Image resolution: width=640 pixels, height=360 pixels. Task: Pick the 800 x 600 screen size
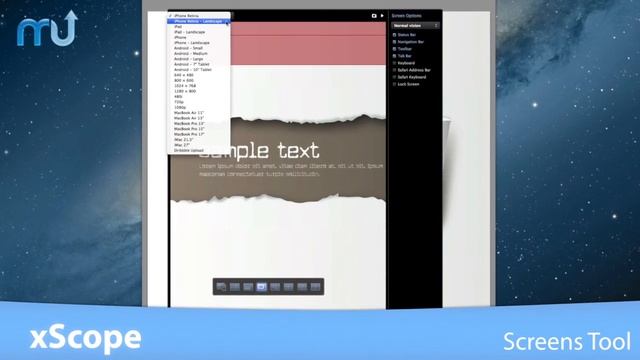pyautogui.click(x=199, y=80)
